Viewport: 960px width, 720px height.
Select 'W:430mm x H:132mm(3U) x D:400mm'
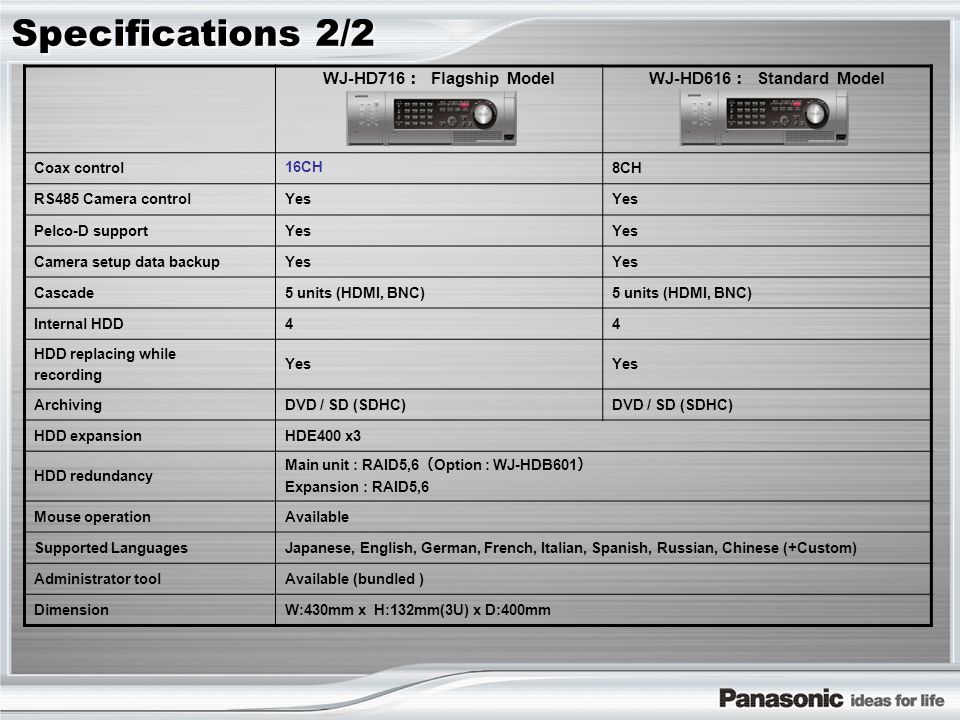tap(418, 610)
